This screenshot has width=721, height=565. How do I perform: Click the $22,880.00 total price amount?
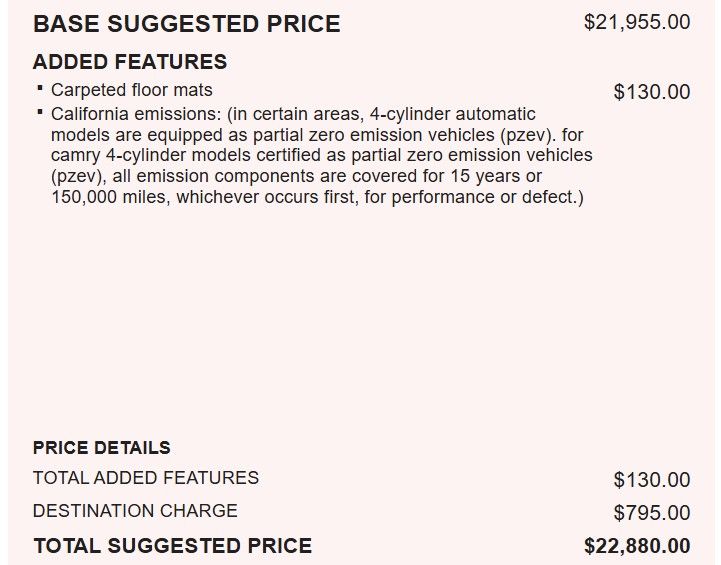point(637,546)
